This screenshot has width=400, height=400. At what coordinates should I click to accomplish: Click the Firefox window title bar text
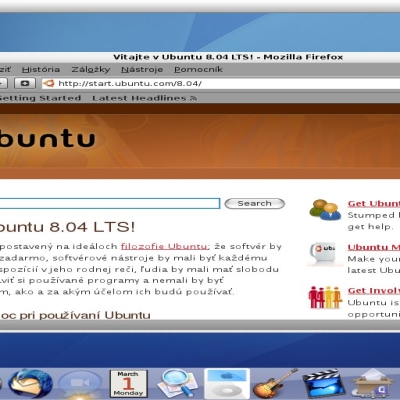coord(228,57)
